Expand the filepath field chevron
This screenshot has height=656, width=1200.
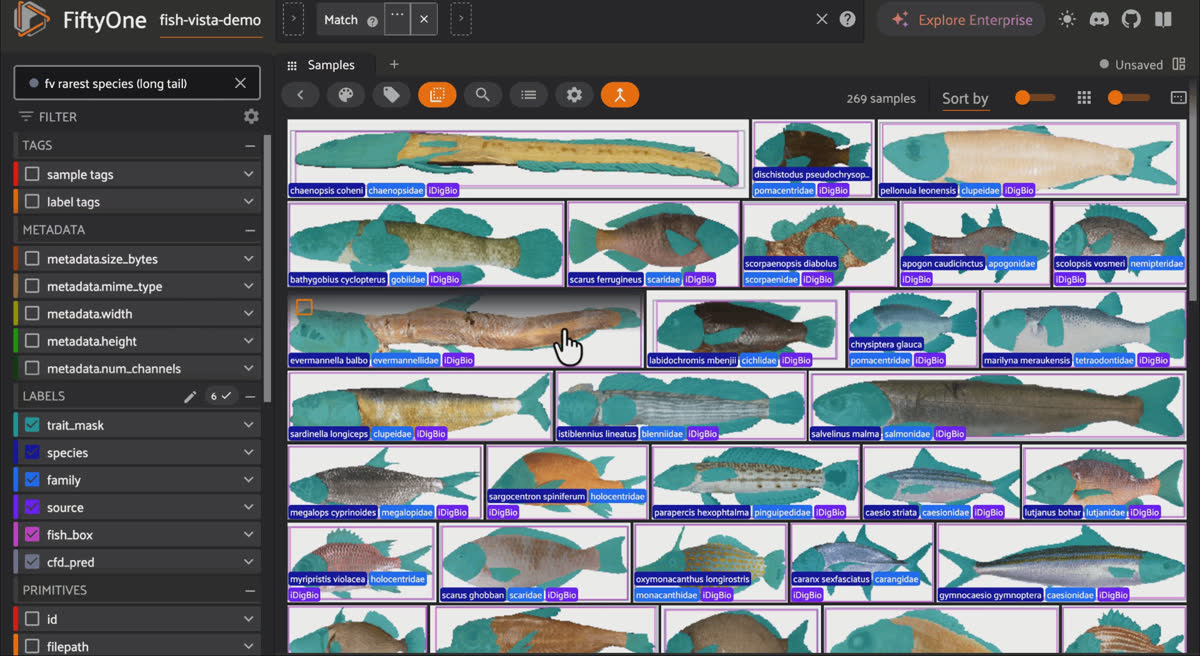coord(248,647)
